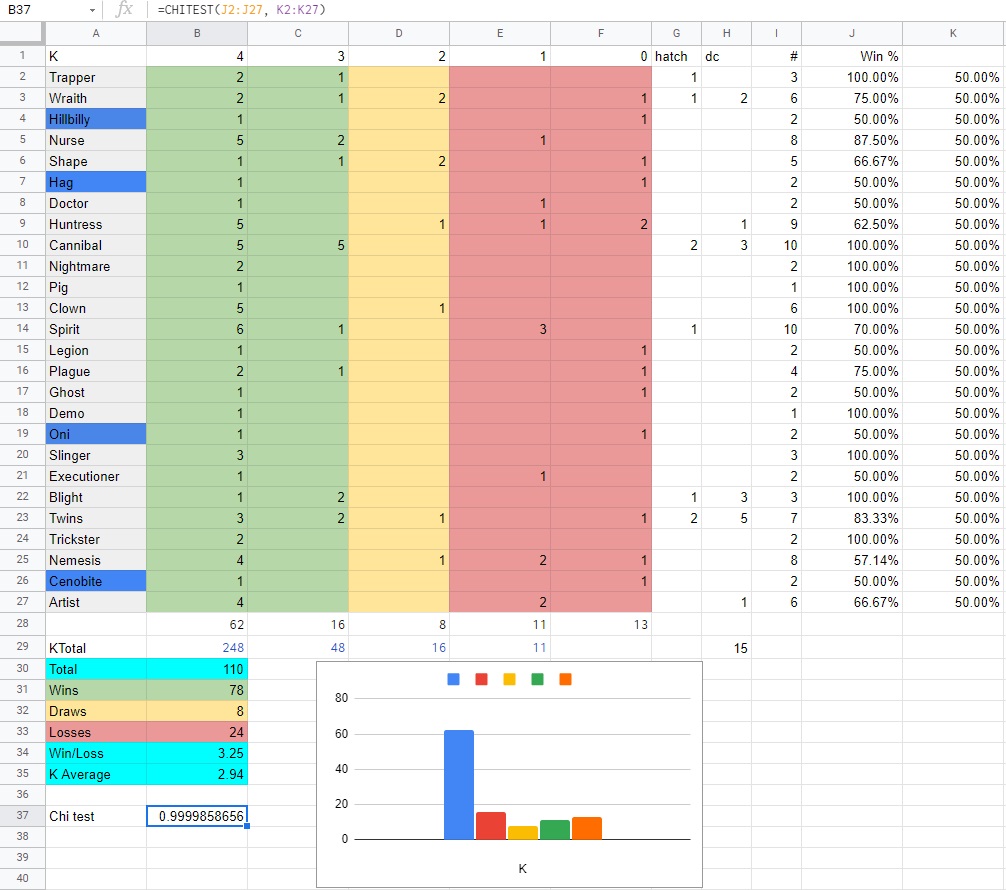The height and width of the screenshot is (890, 1006).
Task: Click the '#' header cell
Action: point(776,56)
